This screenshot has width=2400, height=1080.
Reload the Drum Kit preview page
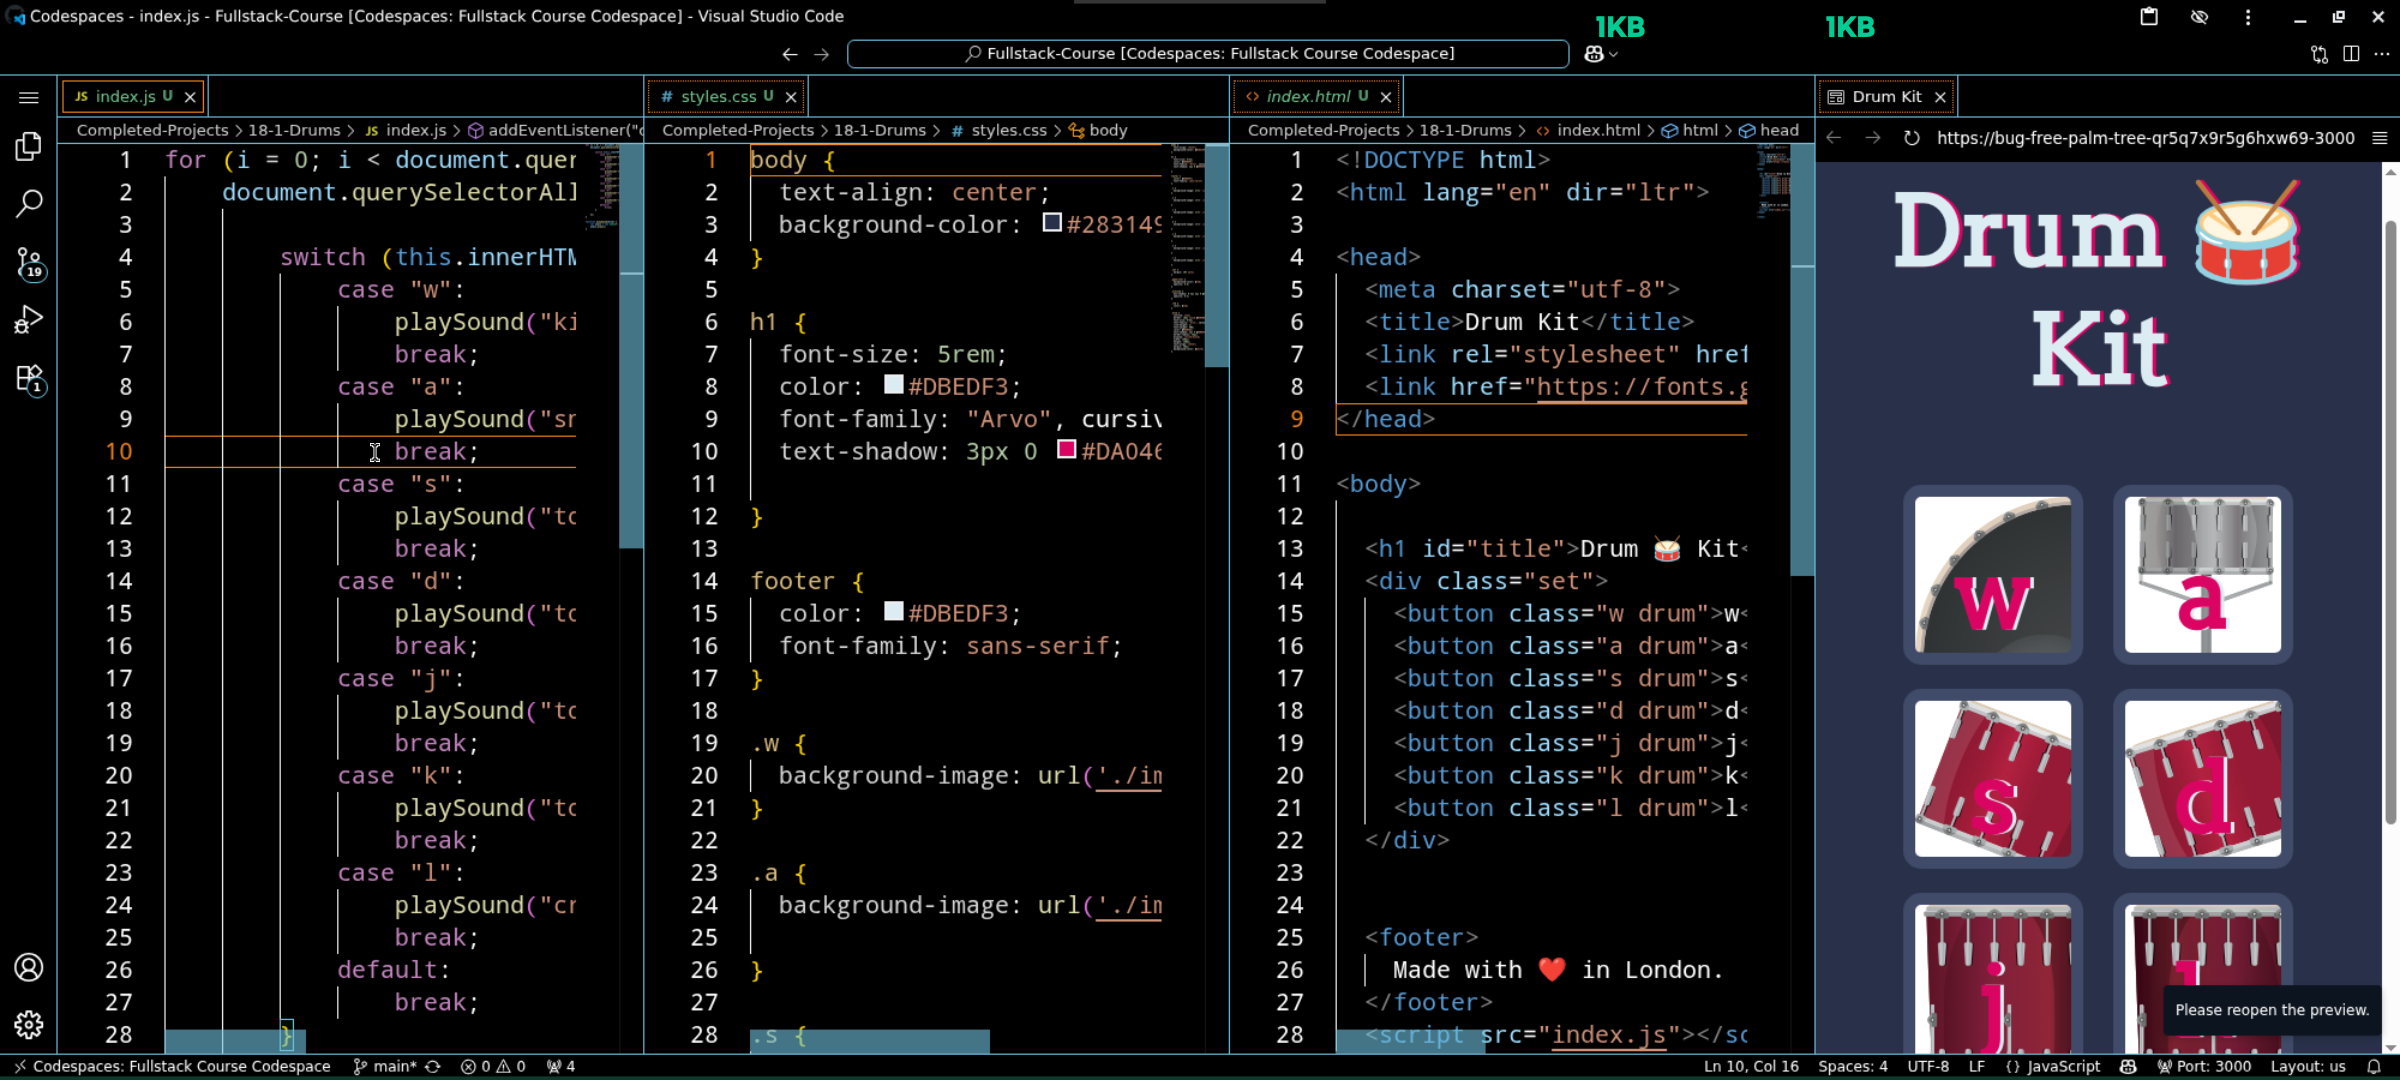1911,138
